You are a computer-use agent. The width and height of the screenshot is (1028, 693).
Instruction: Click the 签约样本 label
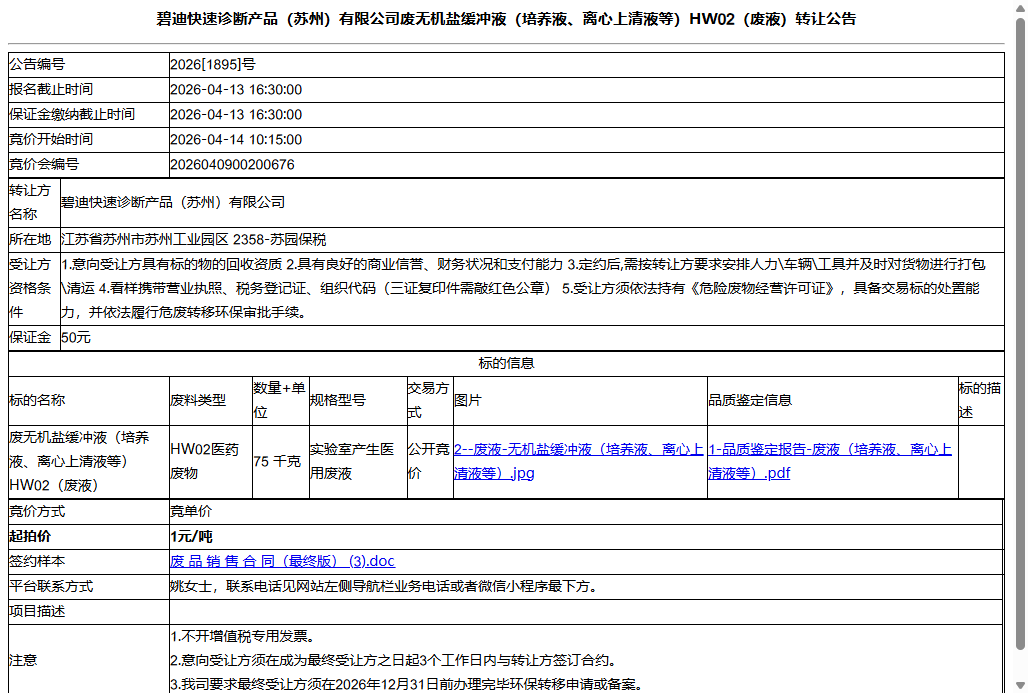[x=37, y=561]
